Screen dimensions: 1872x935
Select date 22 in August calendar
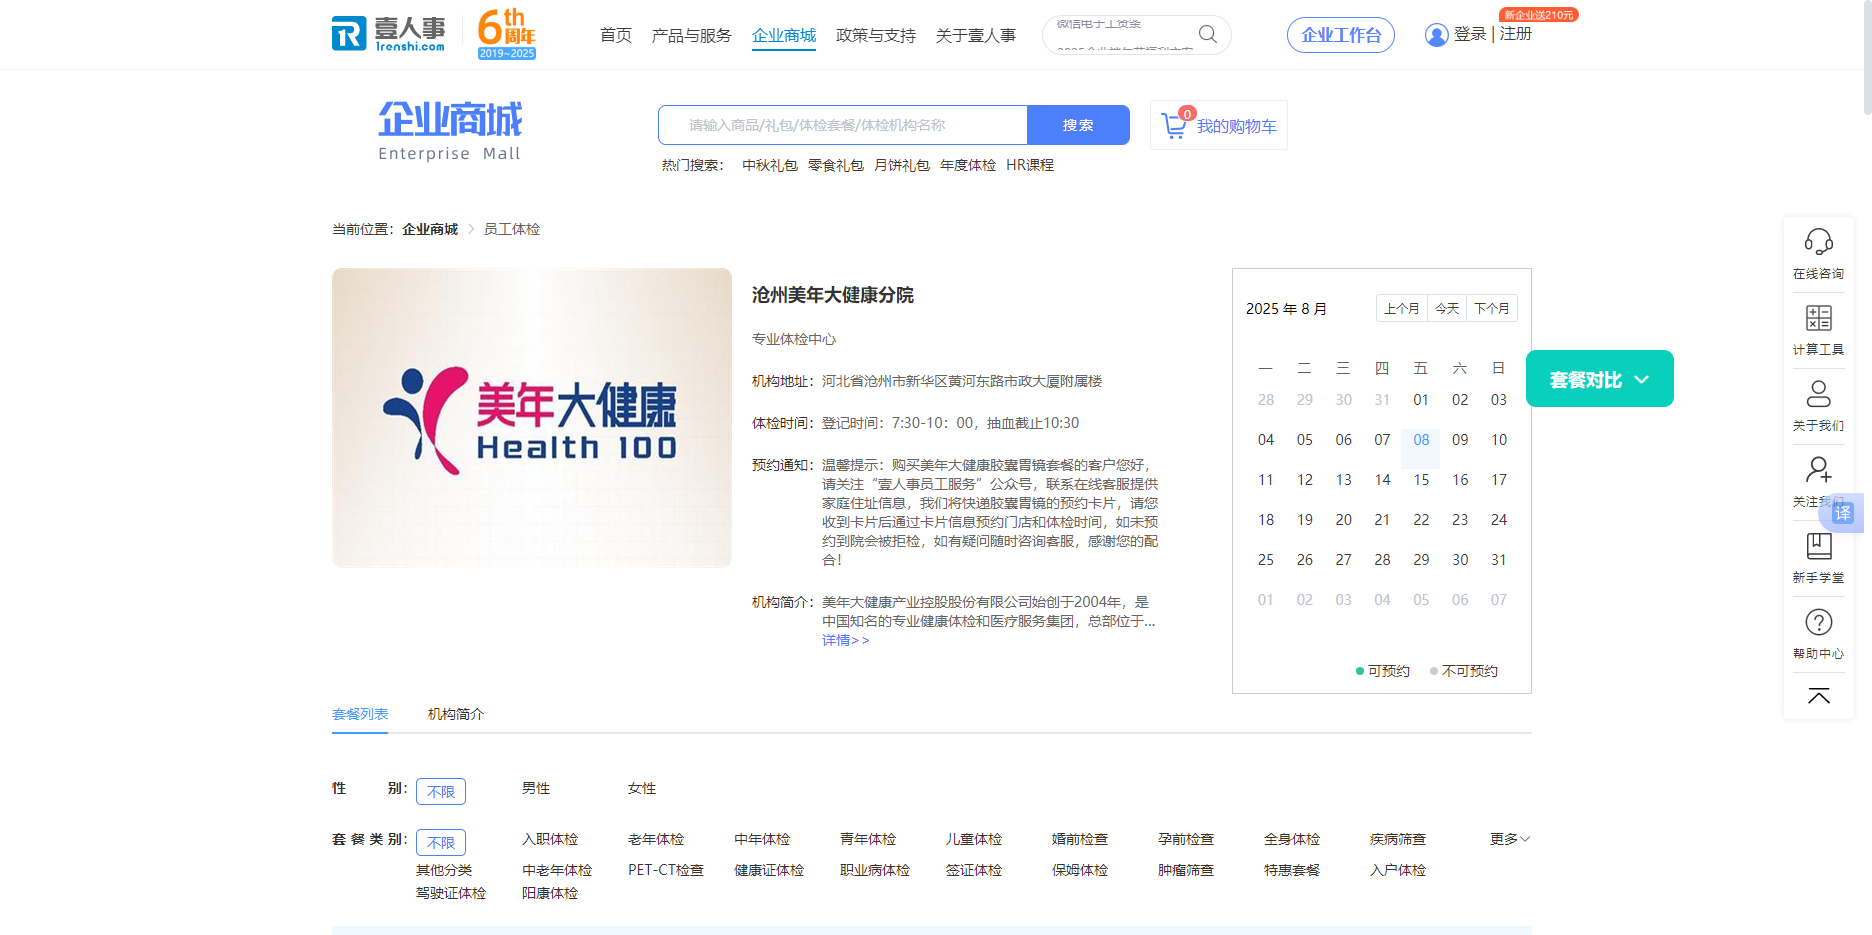pyautogui.click(x=1421, y=520)
